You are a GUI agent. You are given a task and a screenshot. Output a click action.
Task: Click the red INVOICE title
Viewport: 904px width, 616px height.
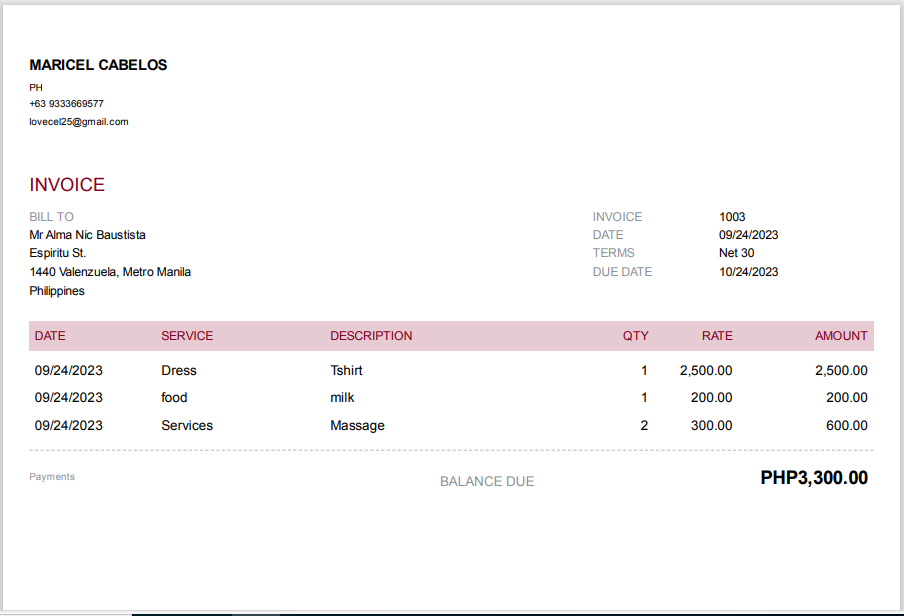pos(67,185)
